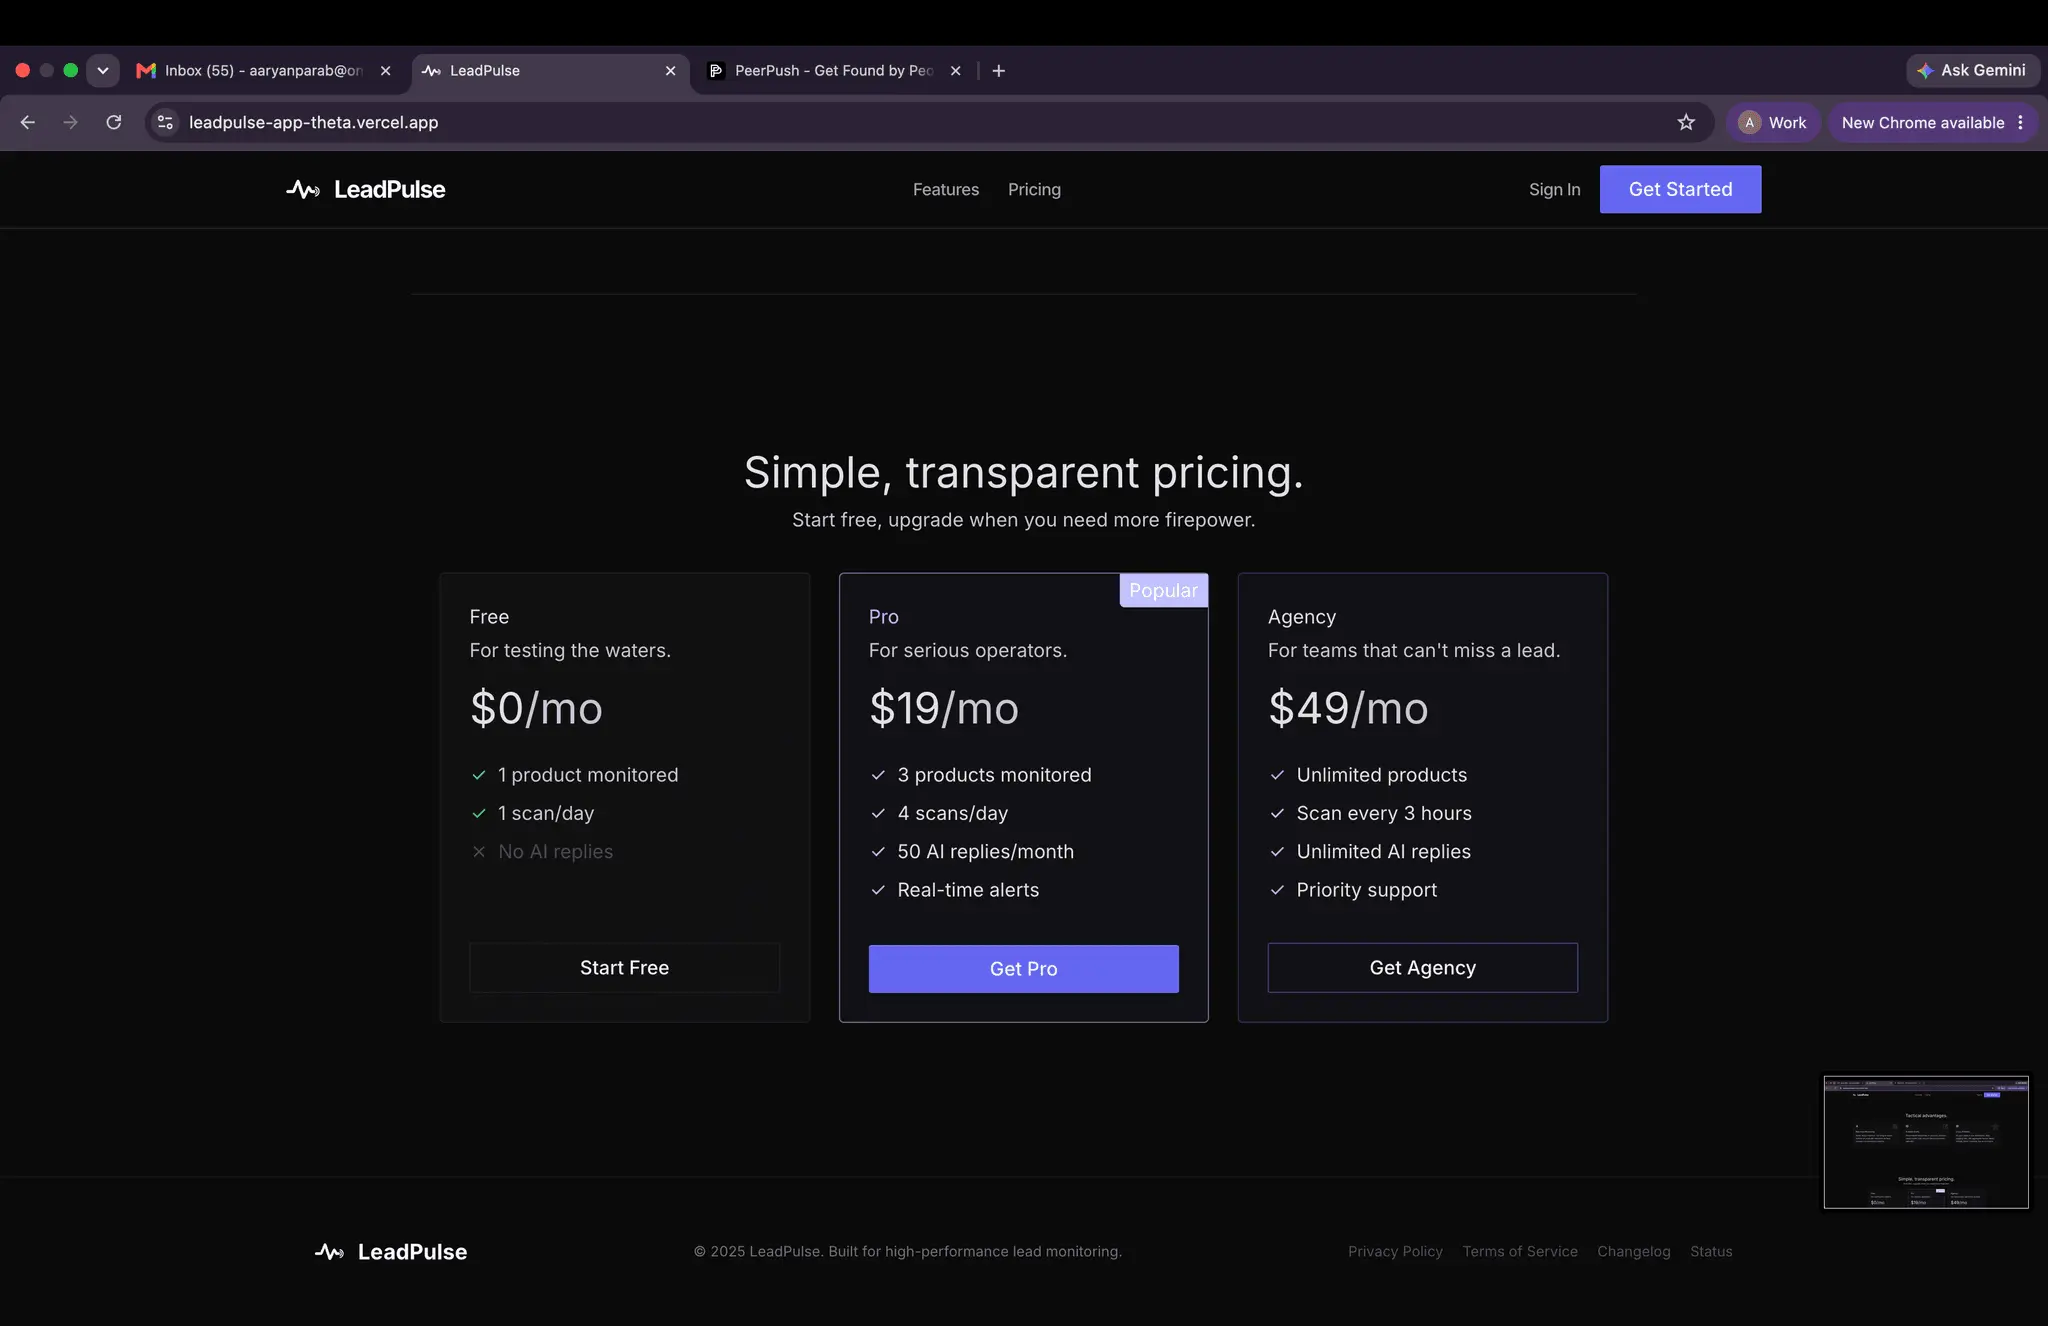Open the Chrome three-dot menu
This screenshot has width=2048, height=1326.
pyautogui.click(x=2021, y=122)
